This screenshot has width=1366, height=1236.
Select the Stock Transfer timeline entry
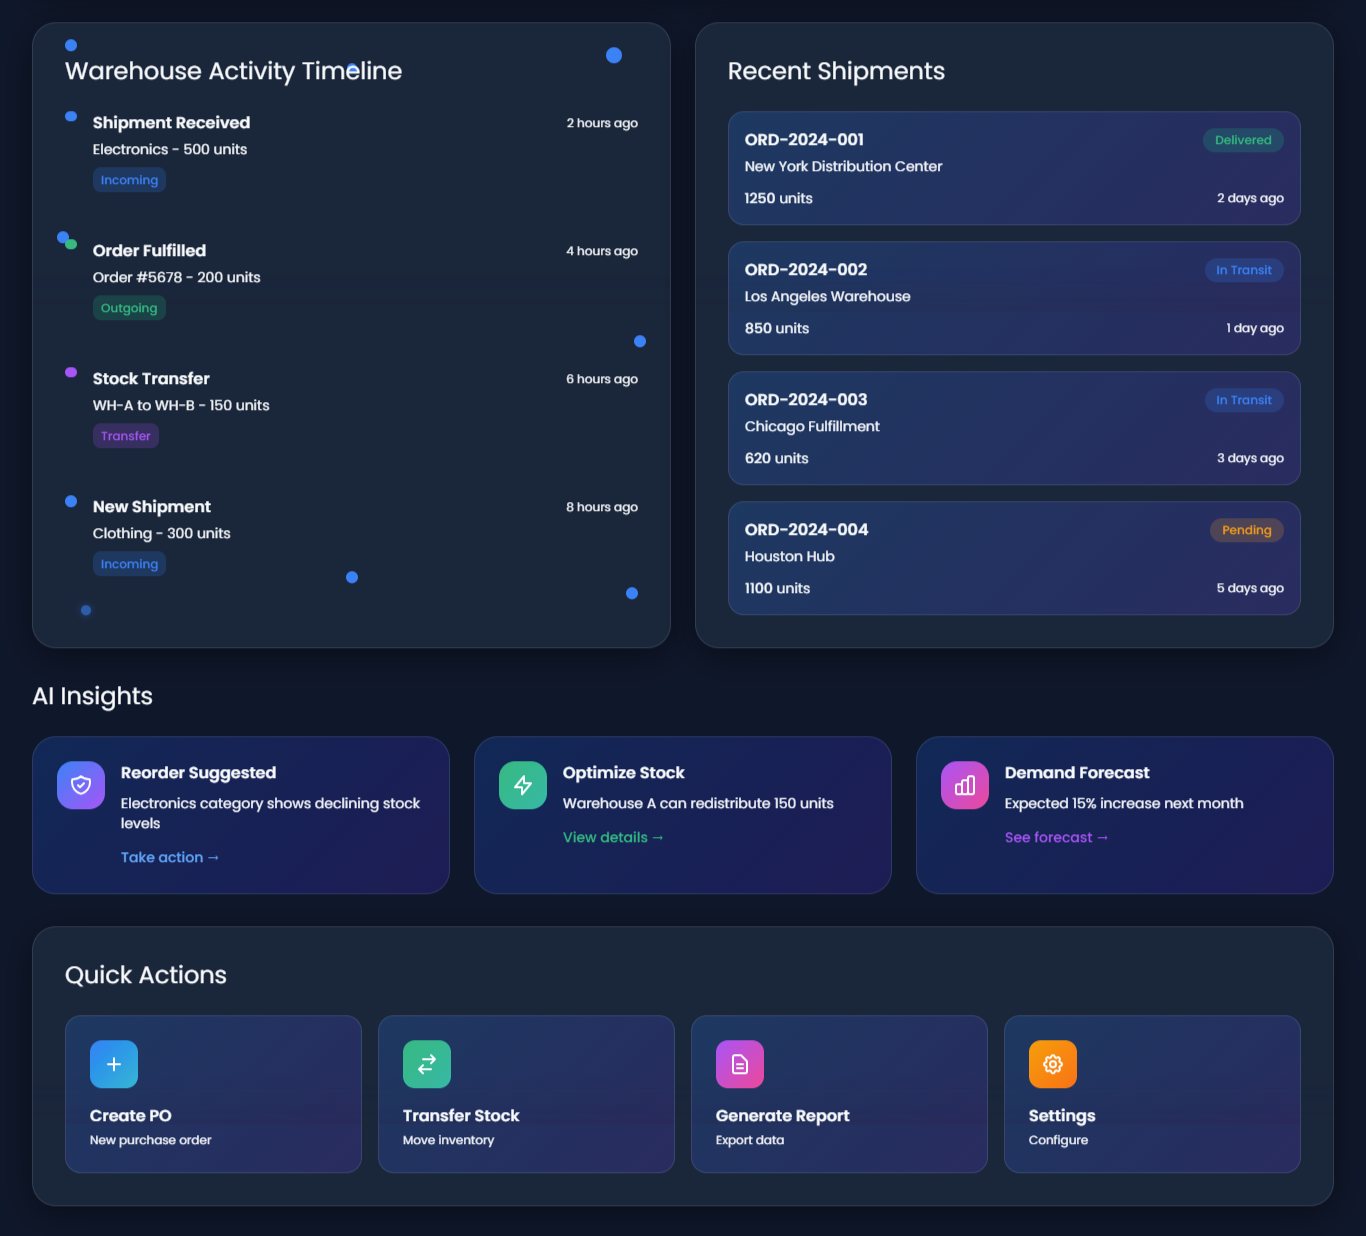[x=351, y=407]
